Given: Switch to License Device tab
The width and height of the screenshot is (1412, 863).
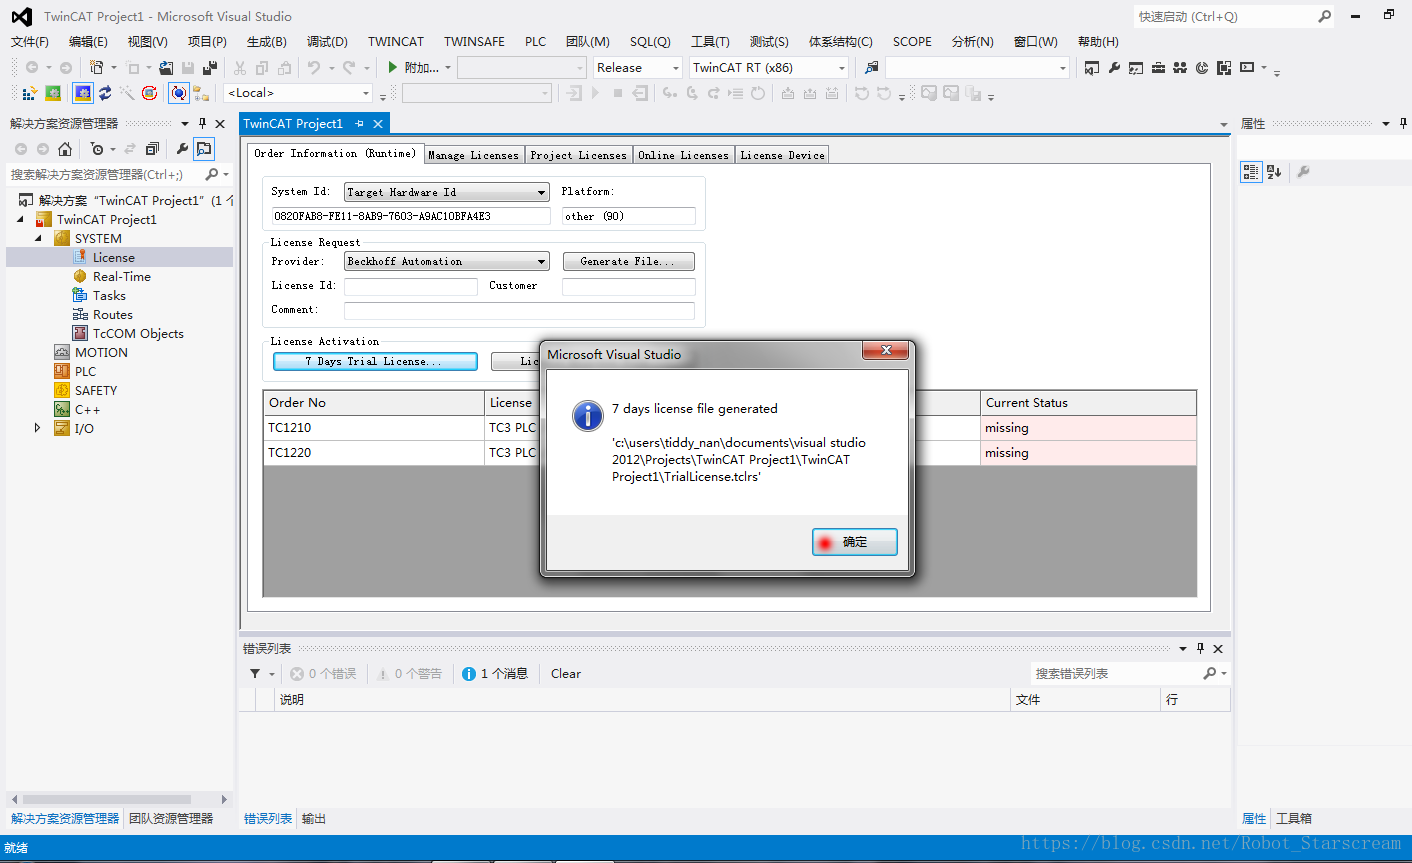Looking at the screenshot, I should pos(782,155).
